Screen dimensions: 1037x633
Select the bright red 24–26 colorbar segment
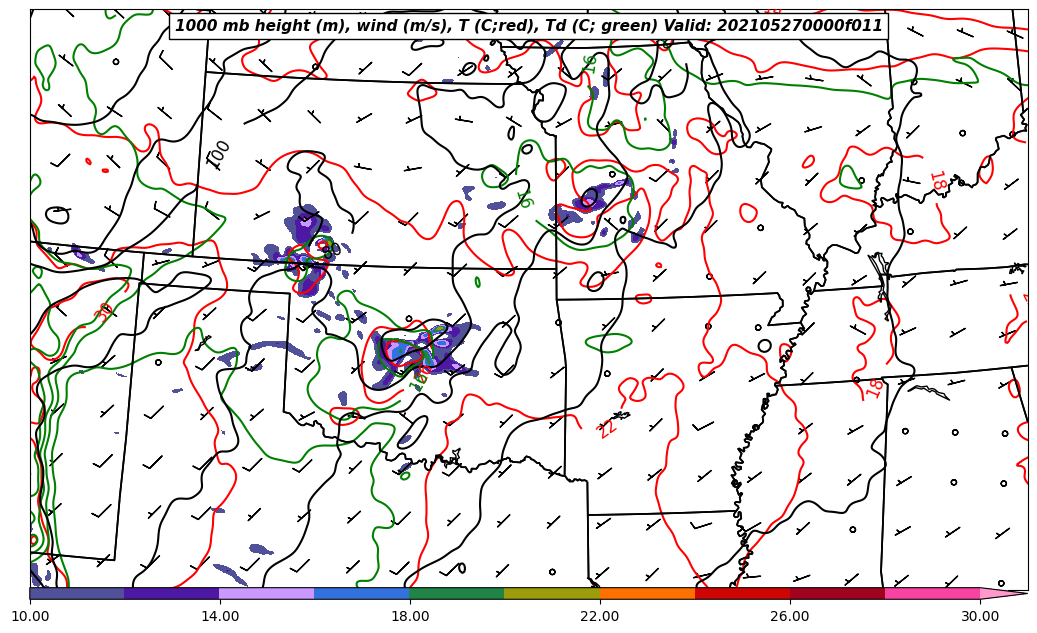point(742,593)
